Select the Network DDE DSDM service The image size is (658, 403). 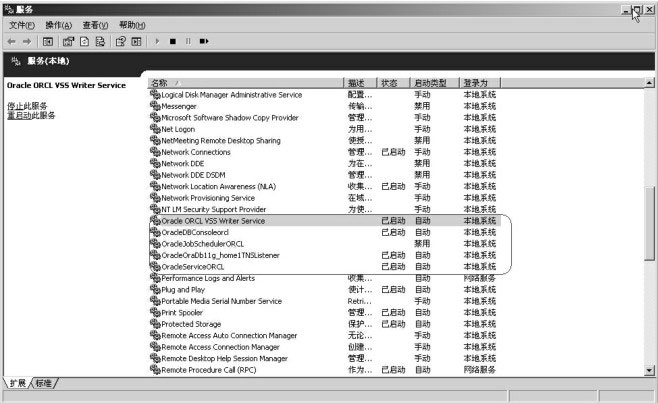tap(193, 175)
